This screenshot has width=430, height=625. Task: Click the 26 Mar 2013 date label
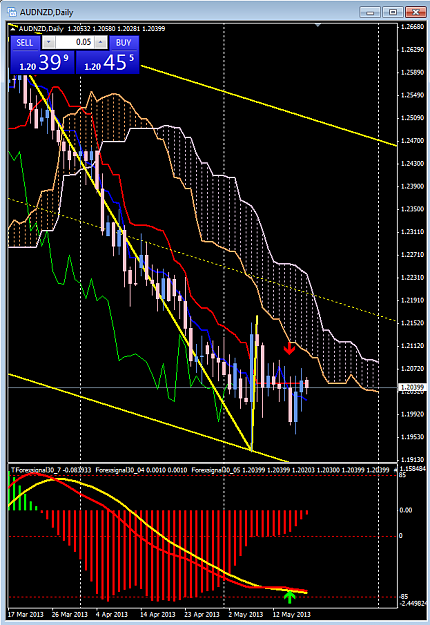70,614
